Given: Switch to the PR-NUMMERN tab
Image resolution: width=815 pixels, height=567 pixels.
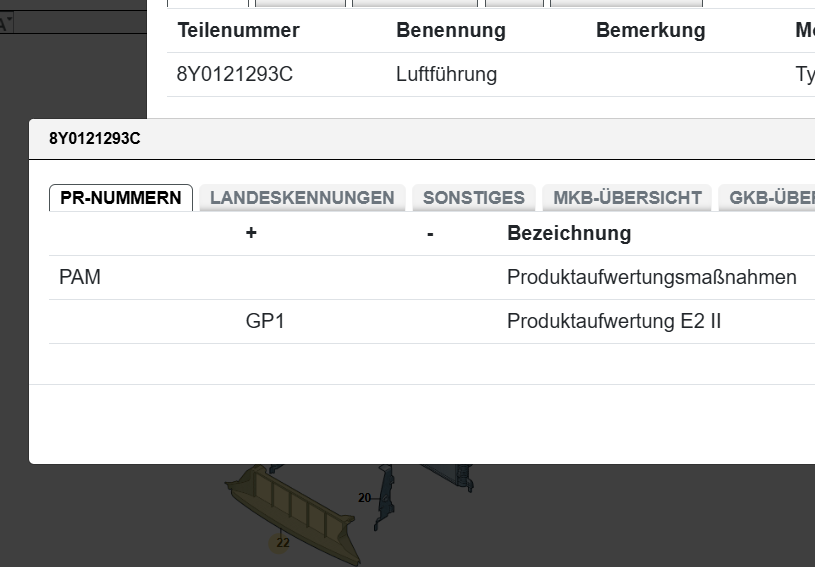Looking at the screenshot, I should tap(121, 197).
